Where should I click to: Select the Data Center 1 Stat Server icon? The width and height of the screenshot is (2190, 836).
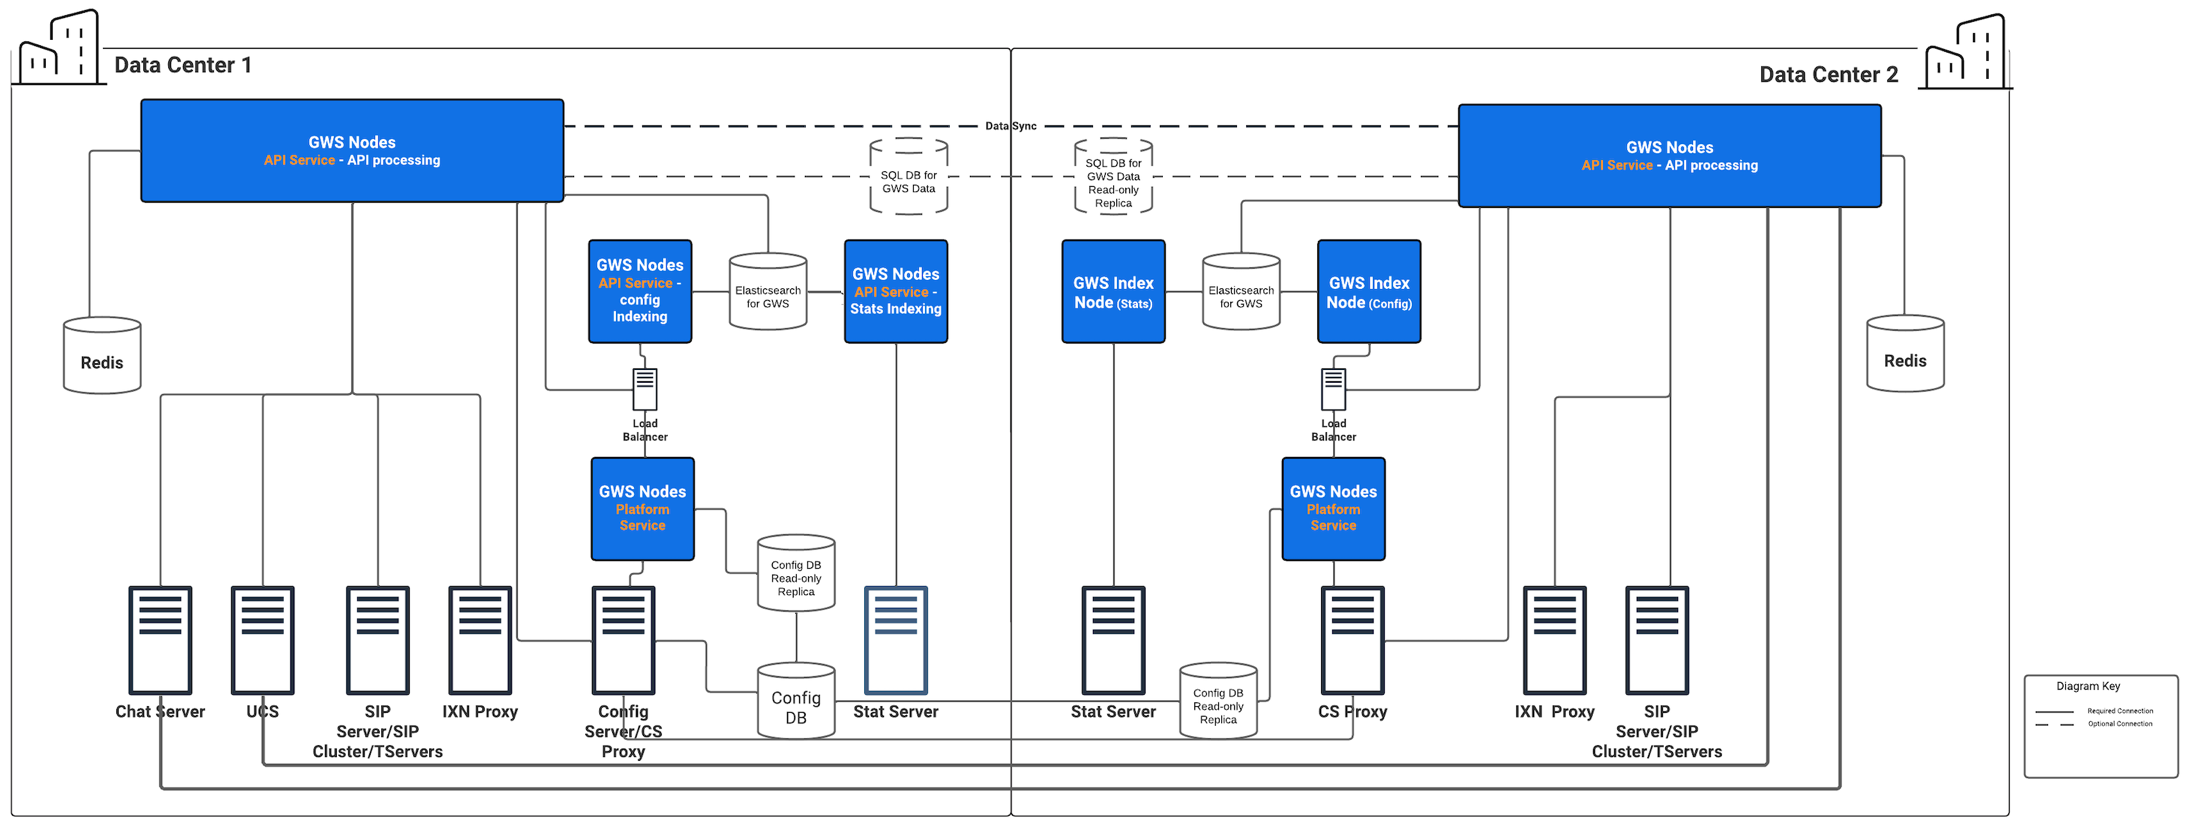(x=896, y=640)
